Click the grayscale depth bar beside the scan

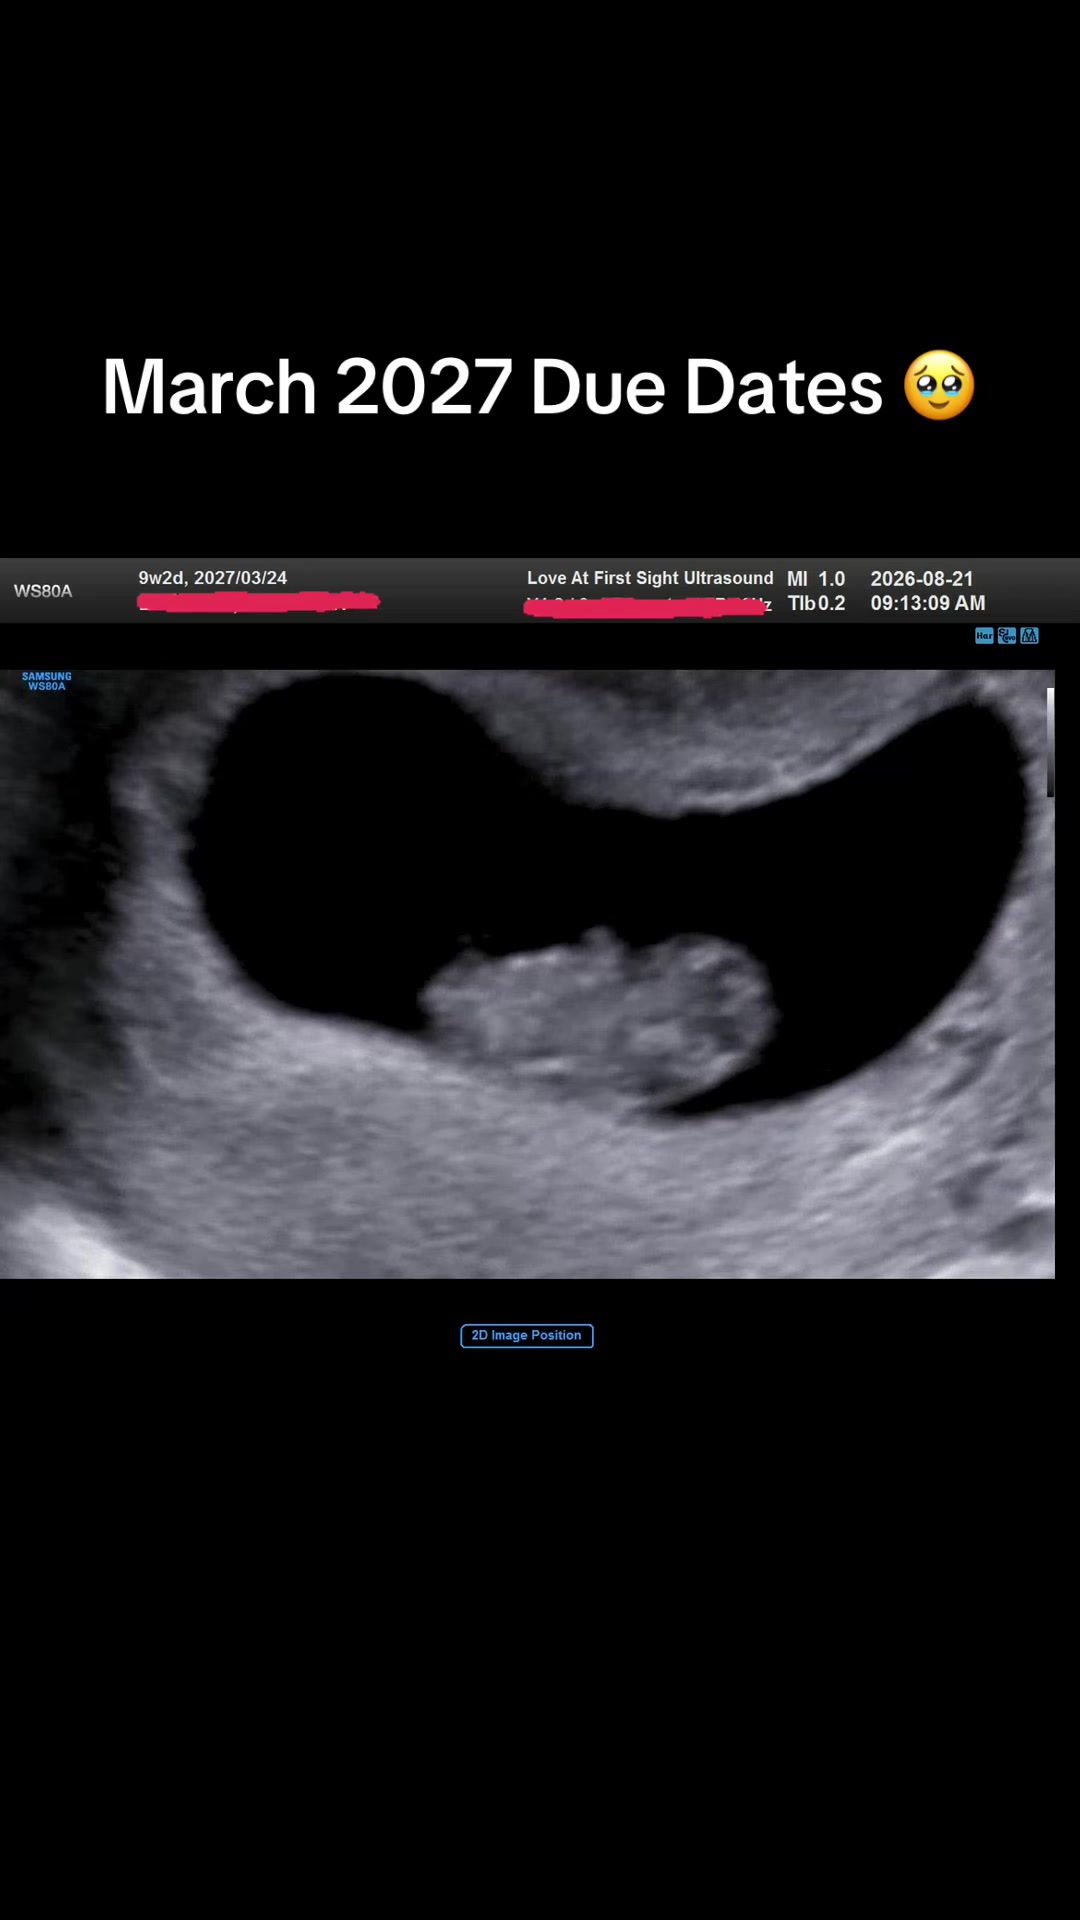tap(1050, 742)
